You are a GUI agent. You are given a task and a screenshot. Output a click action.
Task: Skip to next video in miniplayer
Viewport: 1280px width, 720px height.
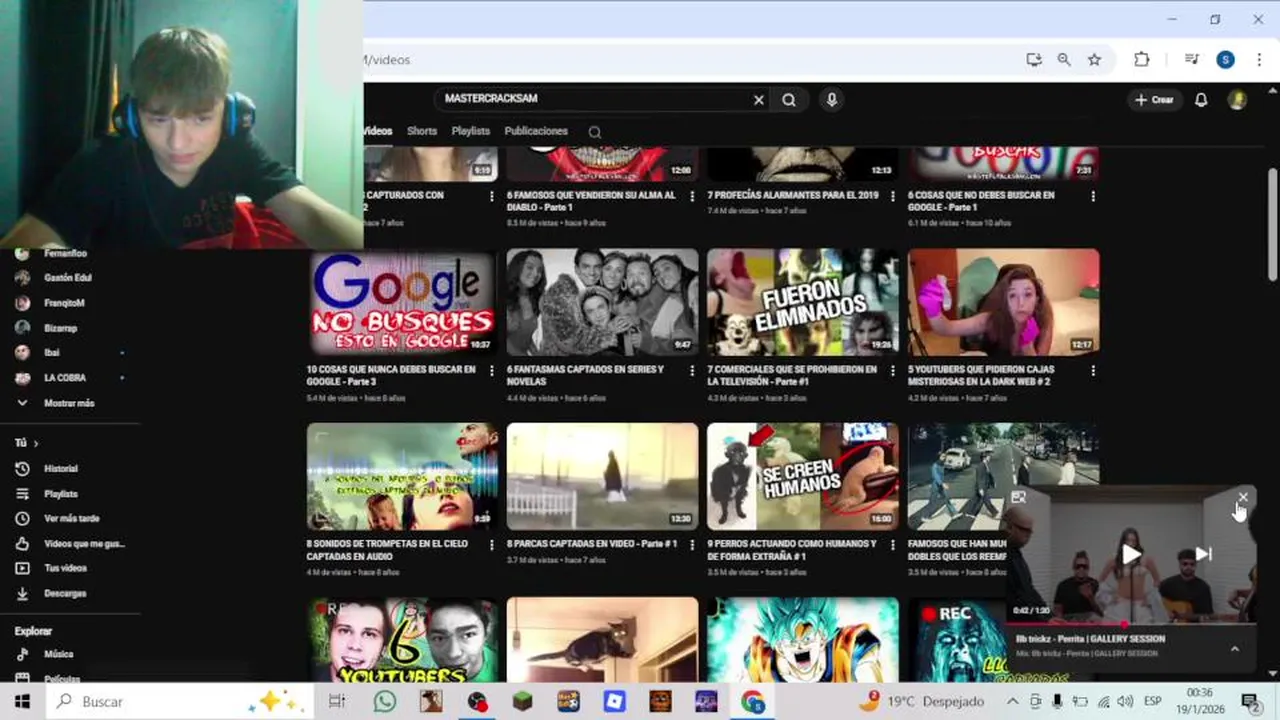tap(1203, 554)
